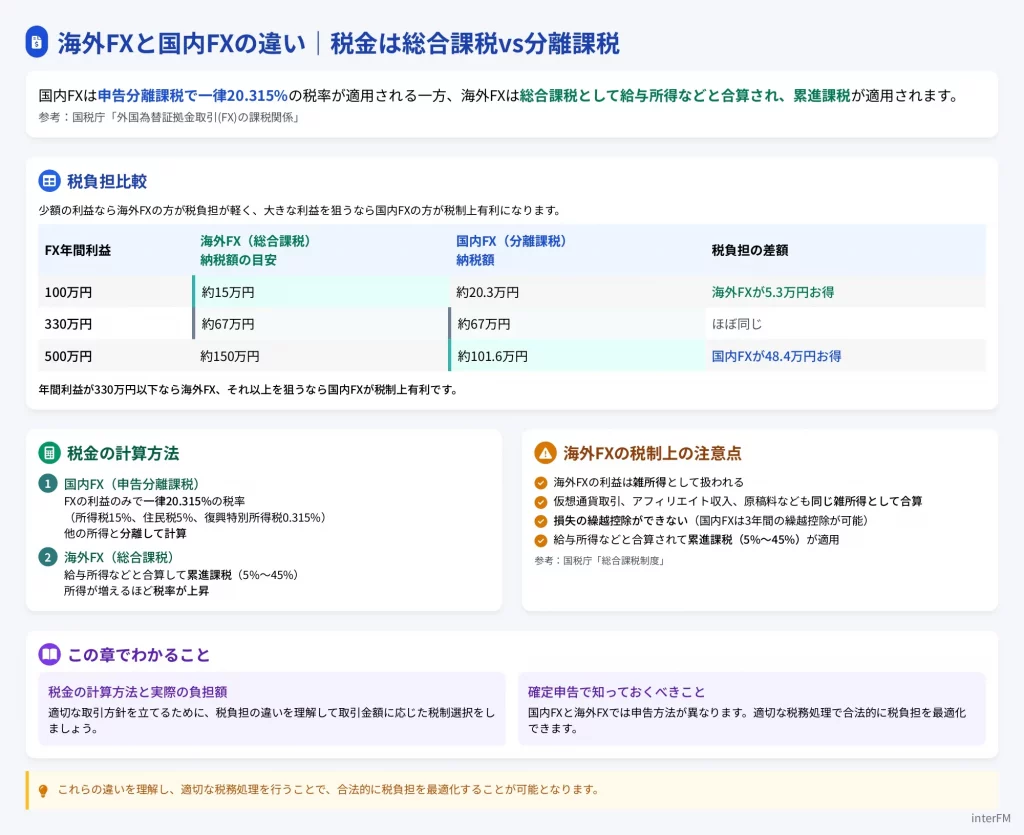Click the 税金の計算方法と実際の負担額 card

271,708
